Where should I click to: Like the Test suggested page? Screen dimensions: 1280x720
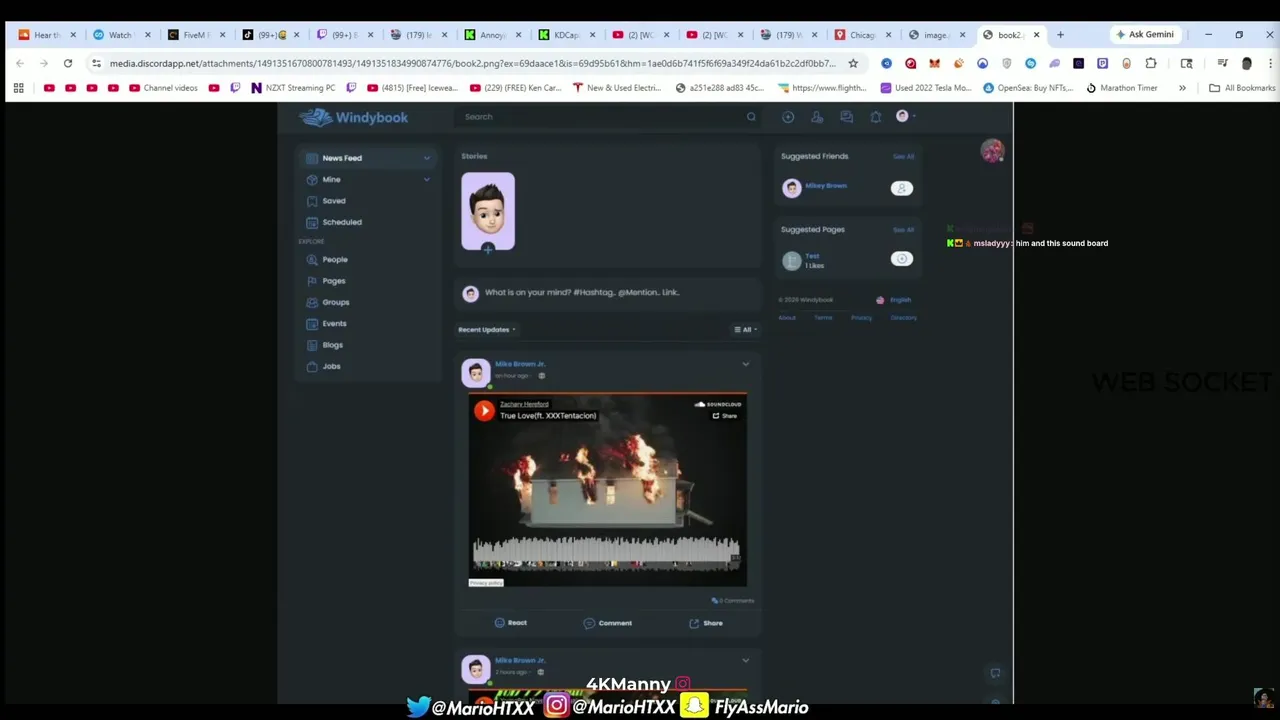click(902, 259)
